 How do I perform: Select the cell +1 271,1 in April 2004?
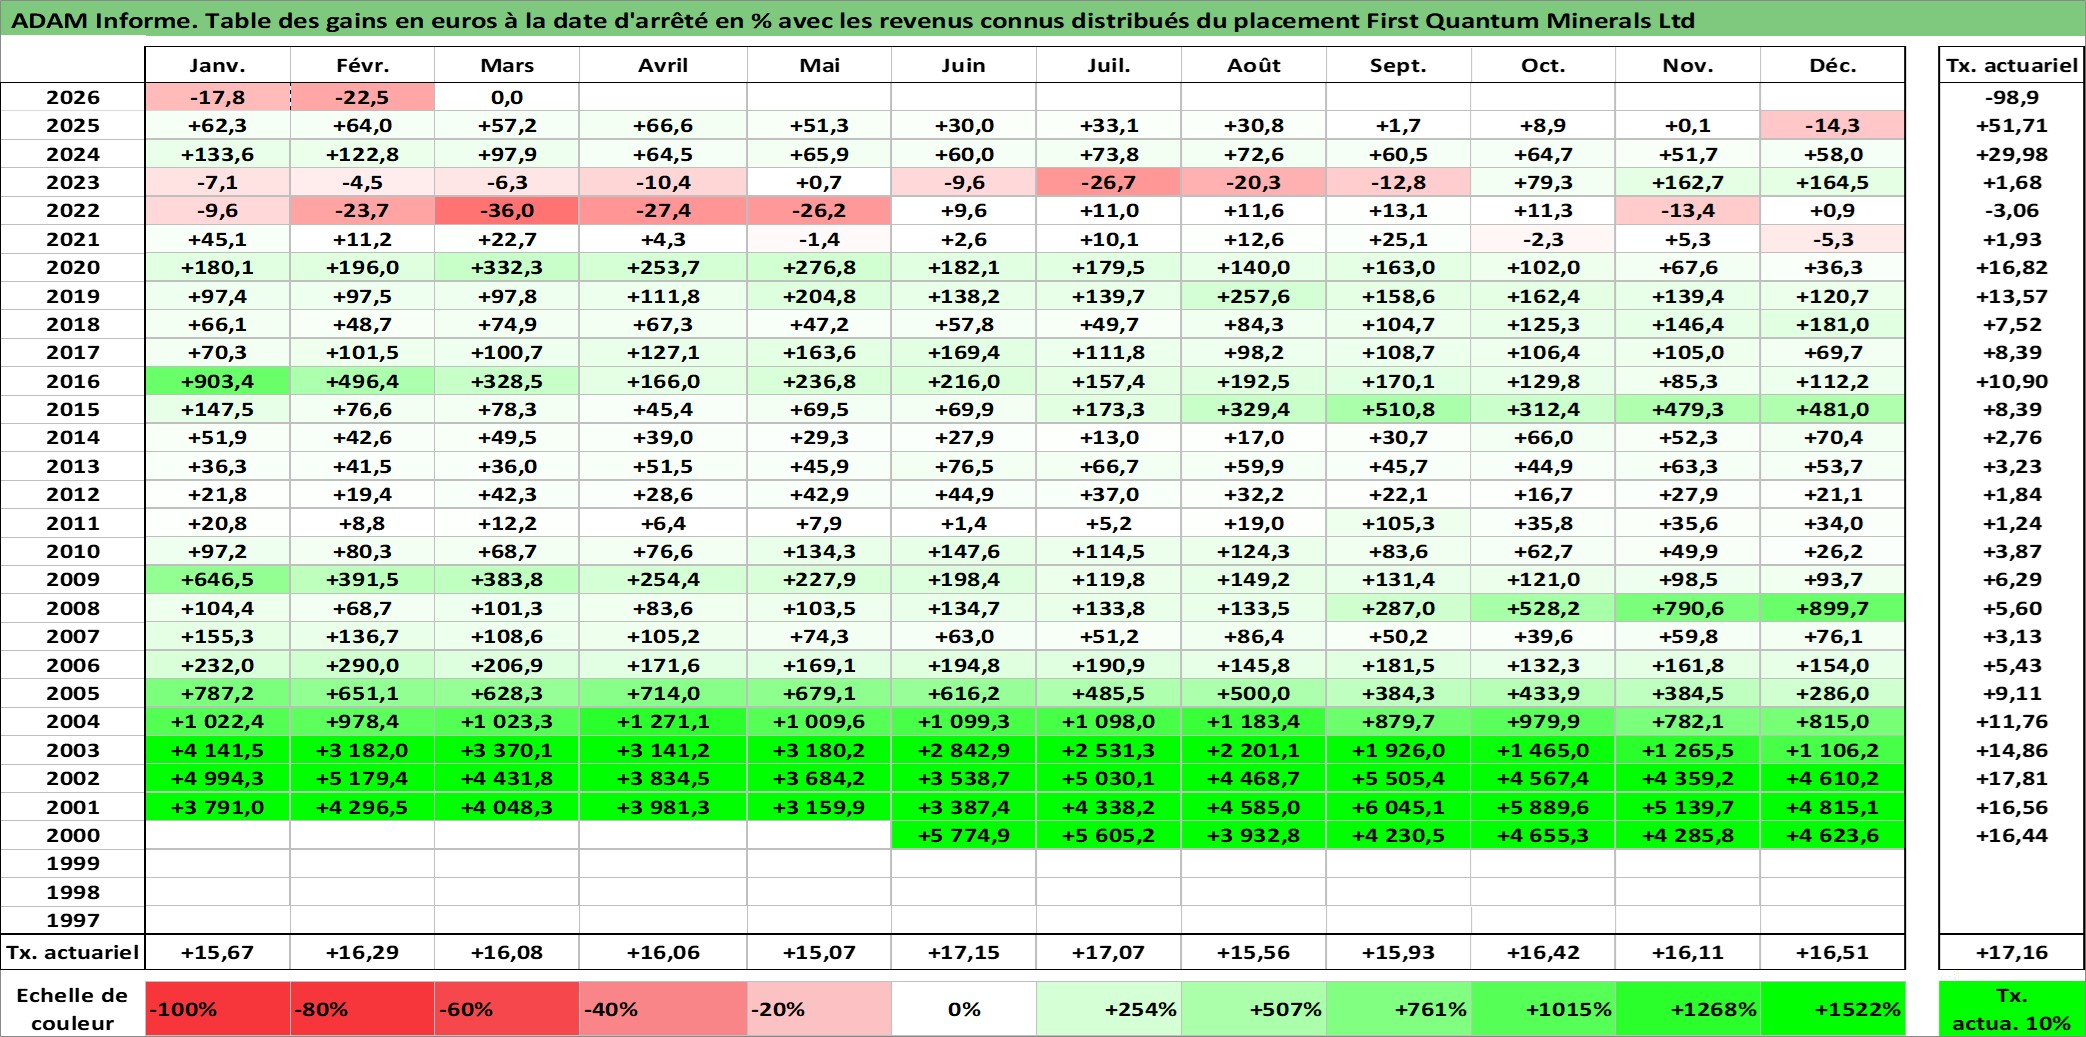tap(663, 721)
